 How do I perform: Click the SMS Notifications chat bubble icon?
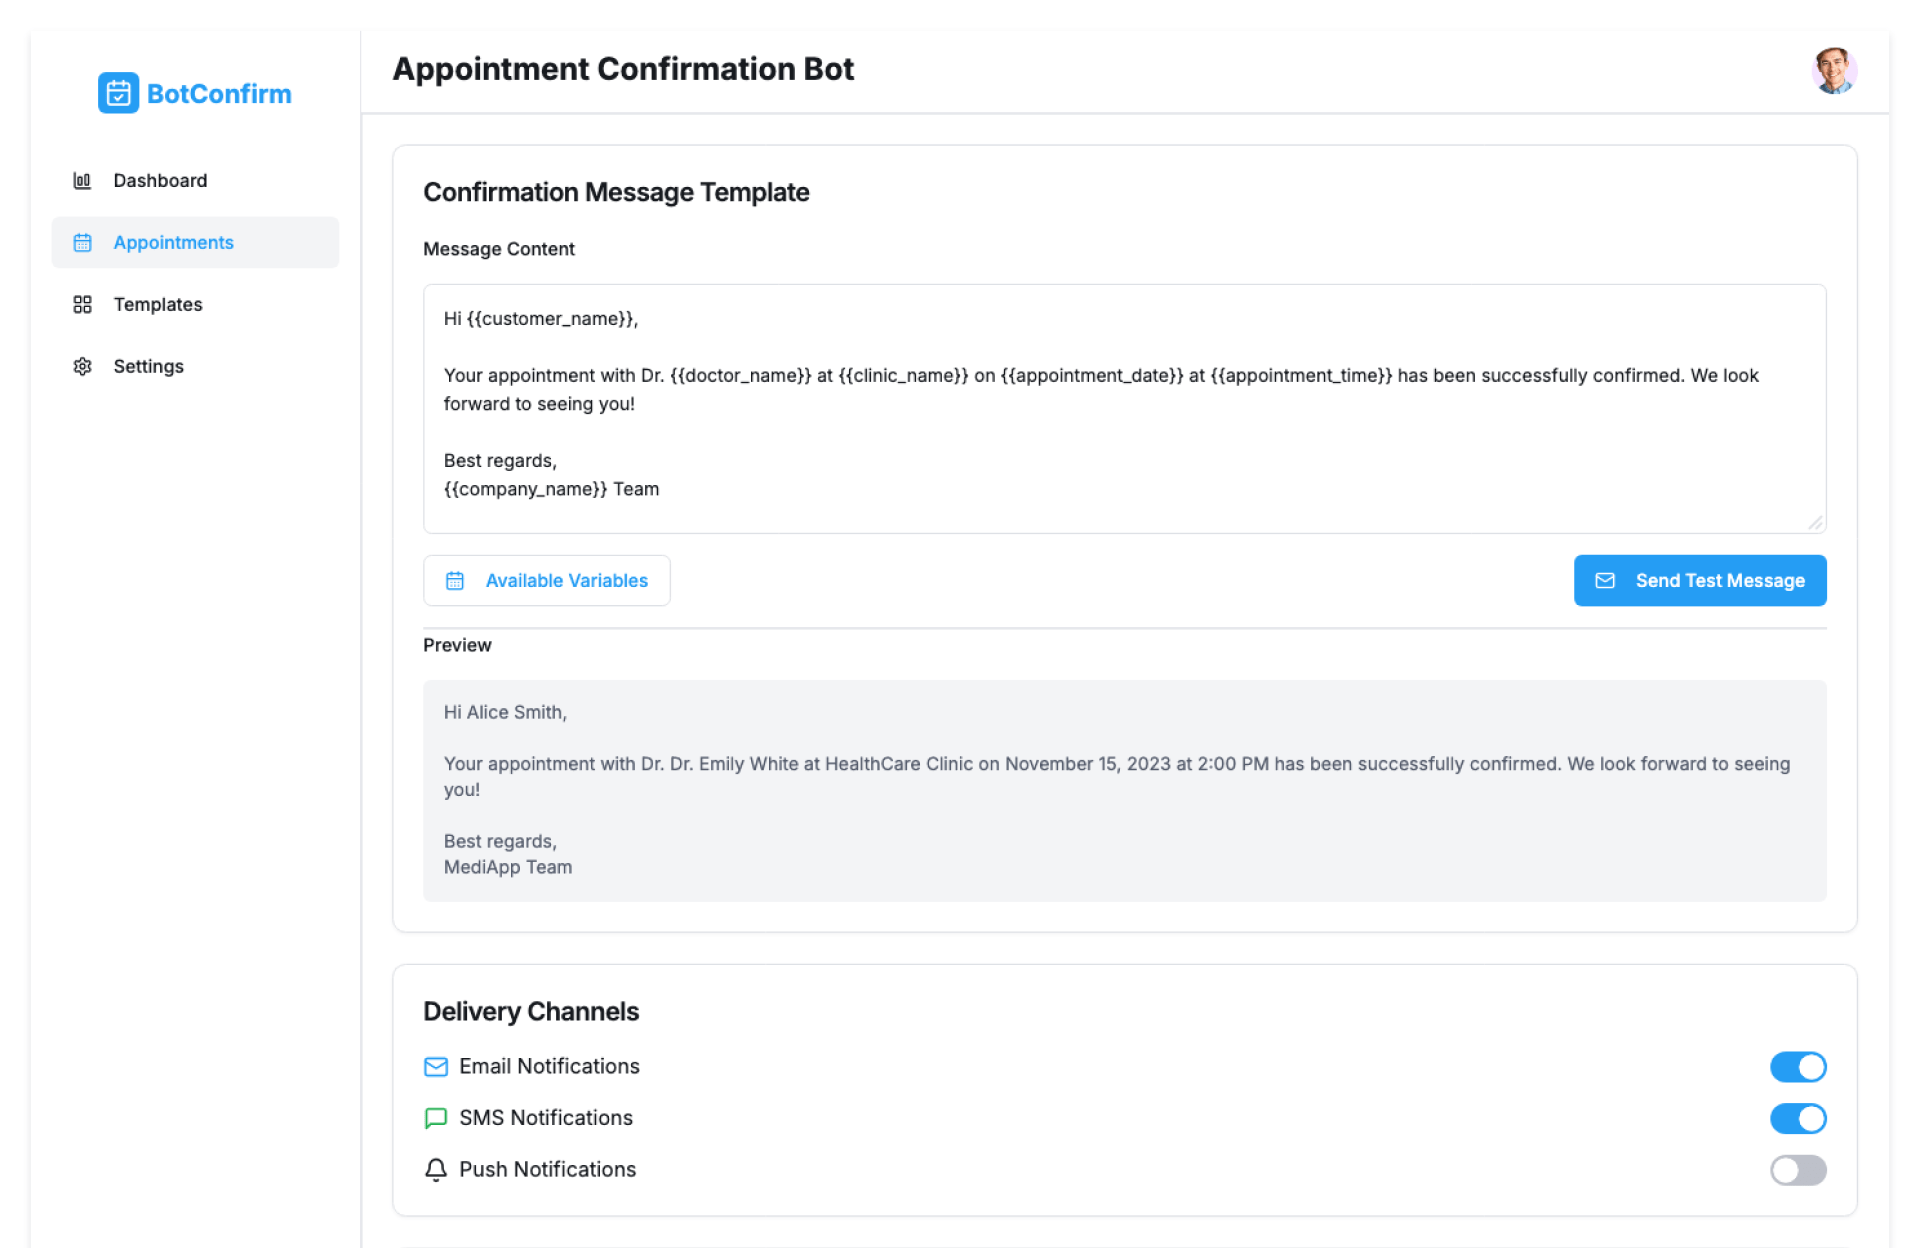pyautogui.click(x=436, y=1118)
